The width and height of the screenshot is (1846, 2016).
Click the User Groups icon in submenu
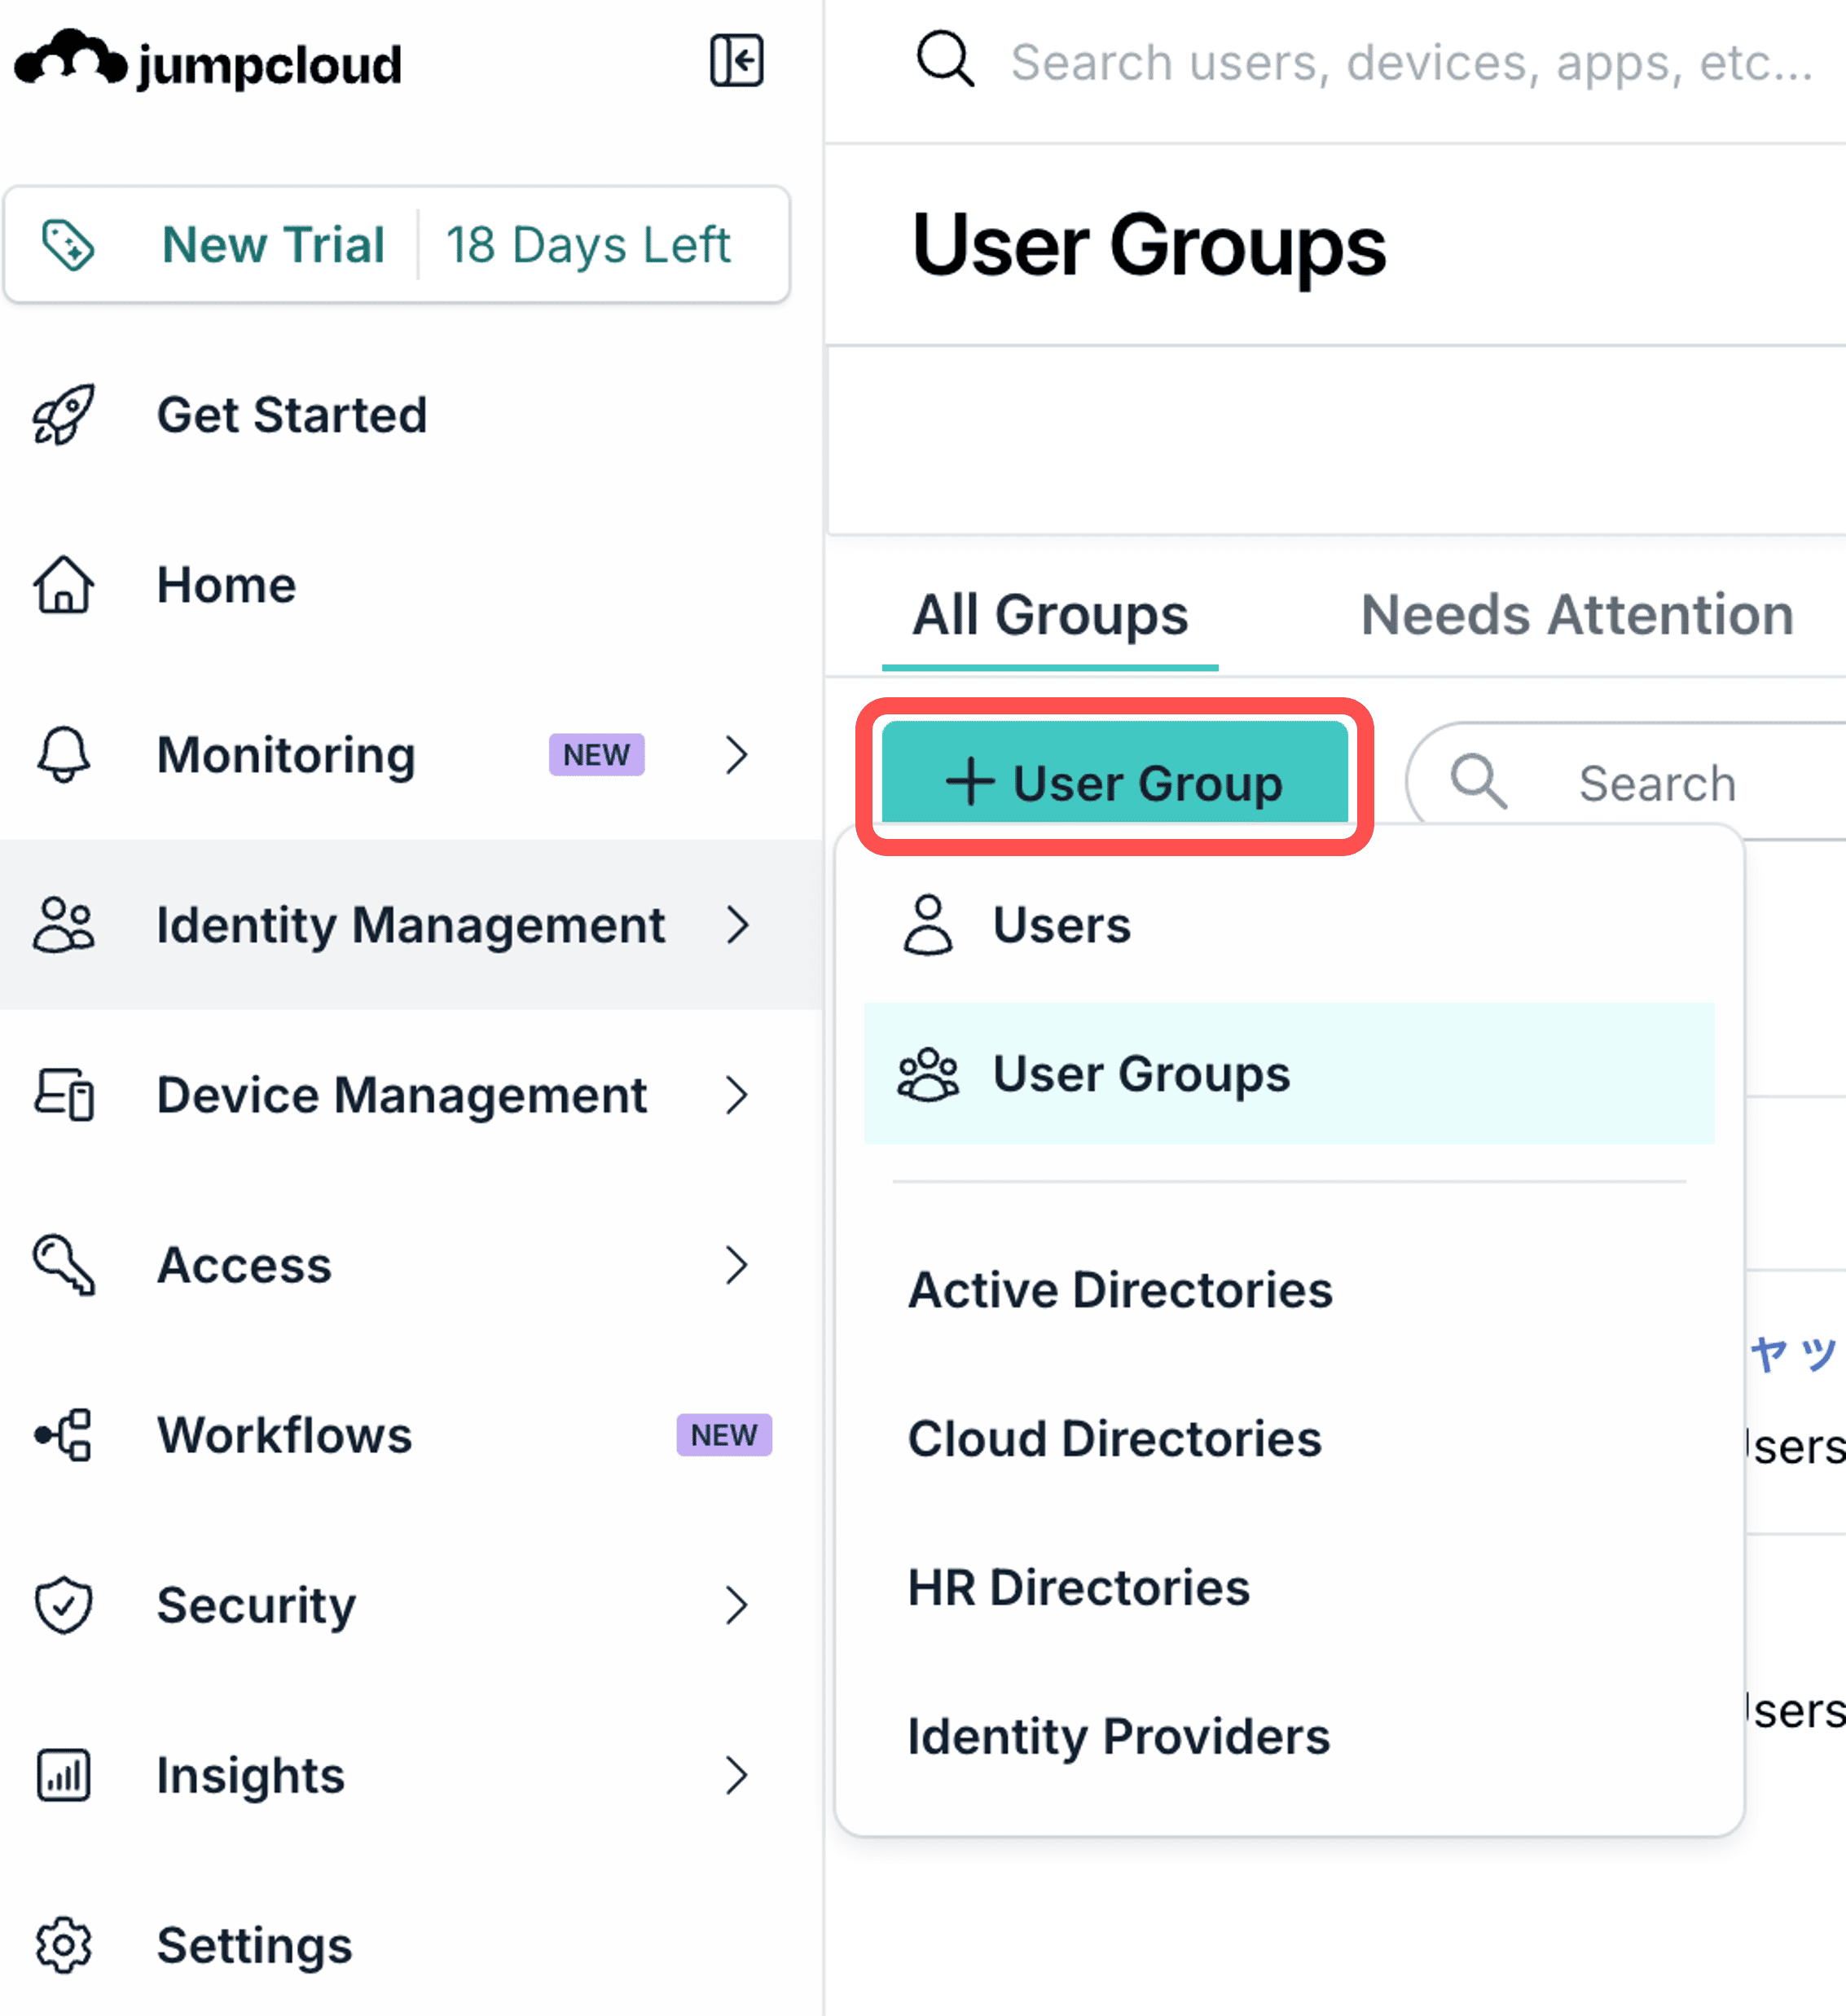point(928,1074)
